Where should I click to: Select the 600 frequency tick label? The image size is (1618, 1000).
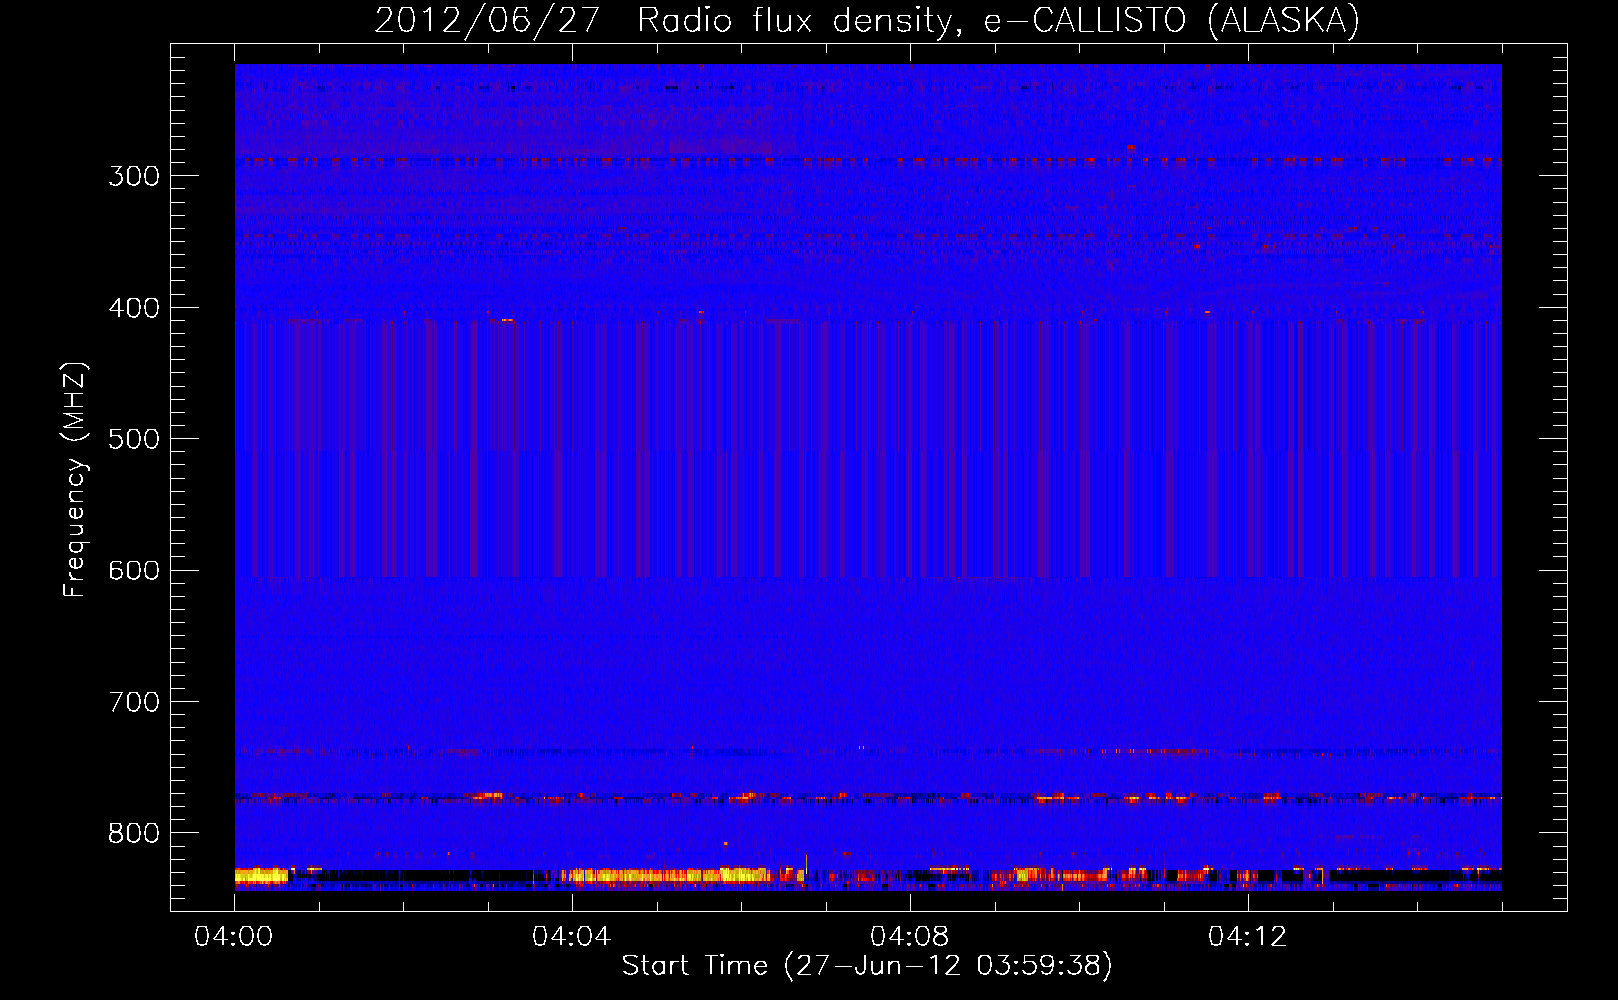134,571
